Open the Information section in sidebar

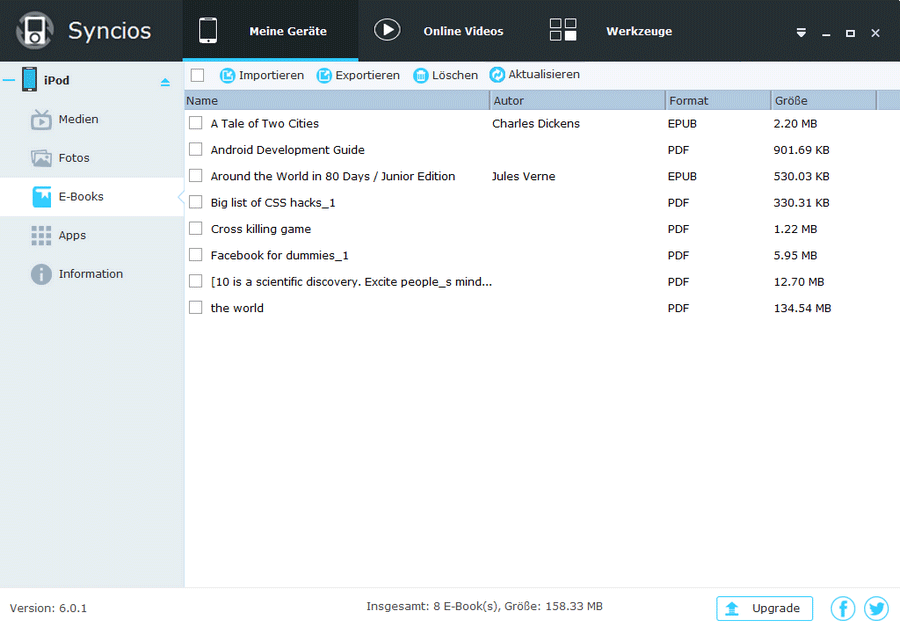tap(92, 274)
